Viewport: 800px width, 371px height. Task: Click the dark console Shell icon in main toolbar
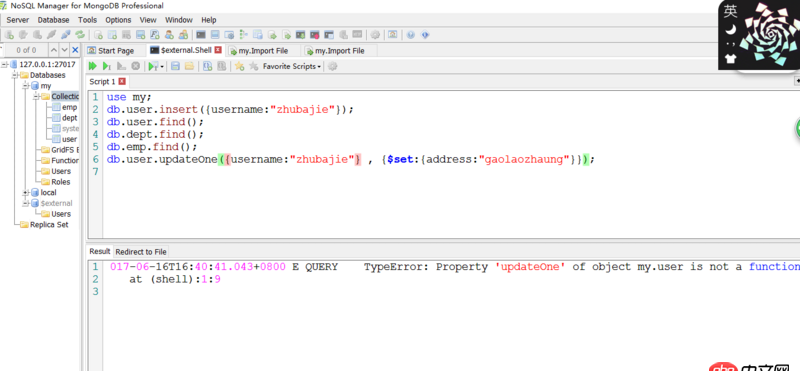tap(201, 35)
